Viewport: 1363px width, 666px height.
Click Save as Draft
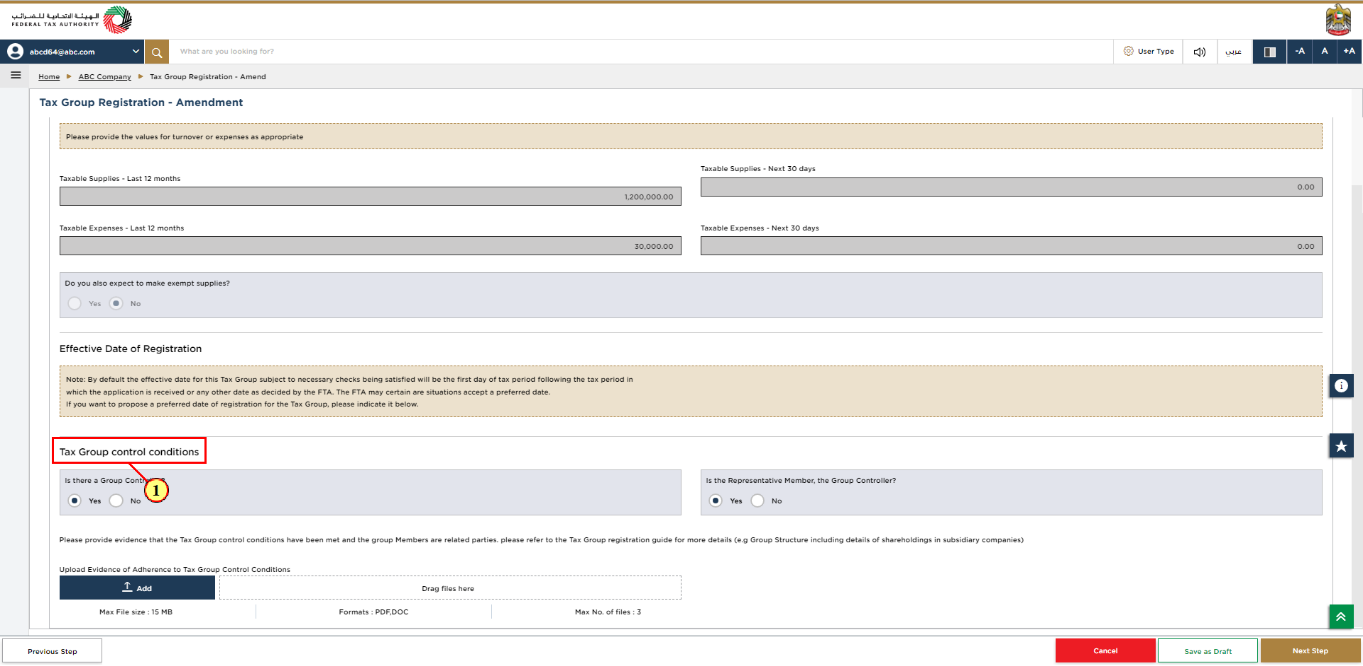pos(1208,651)
